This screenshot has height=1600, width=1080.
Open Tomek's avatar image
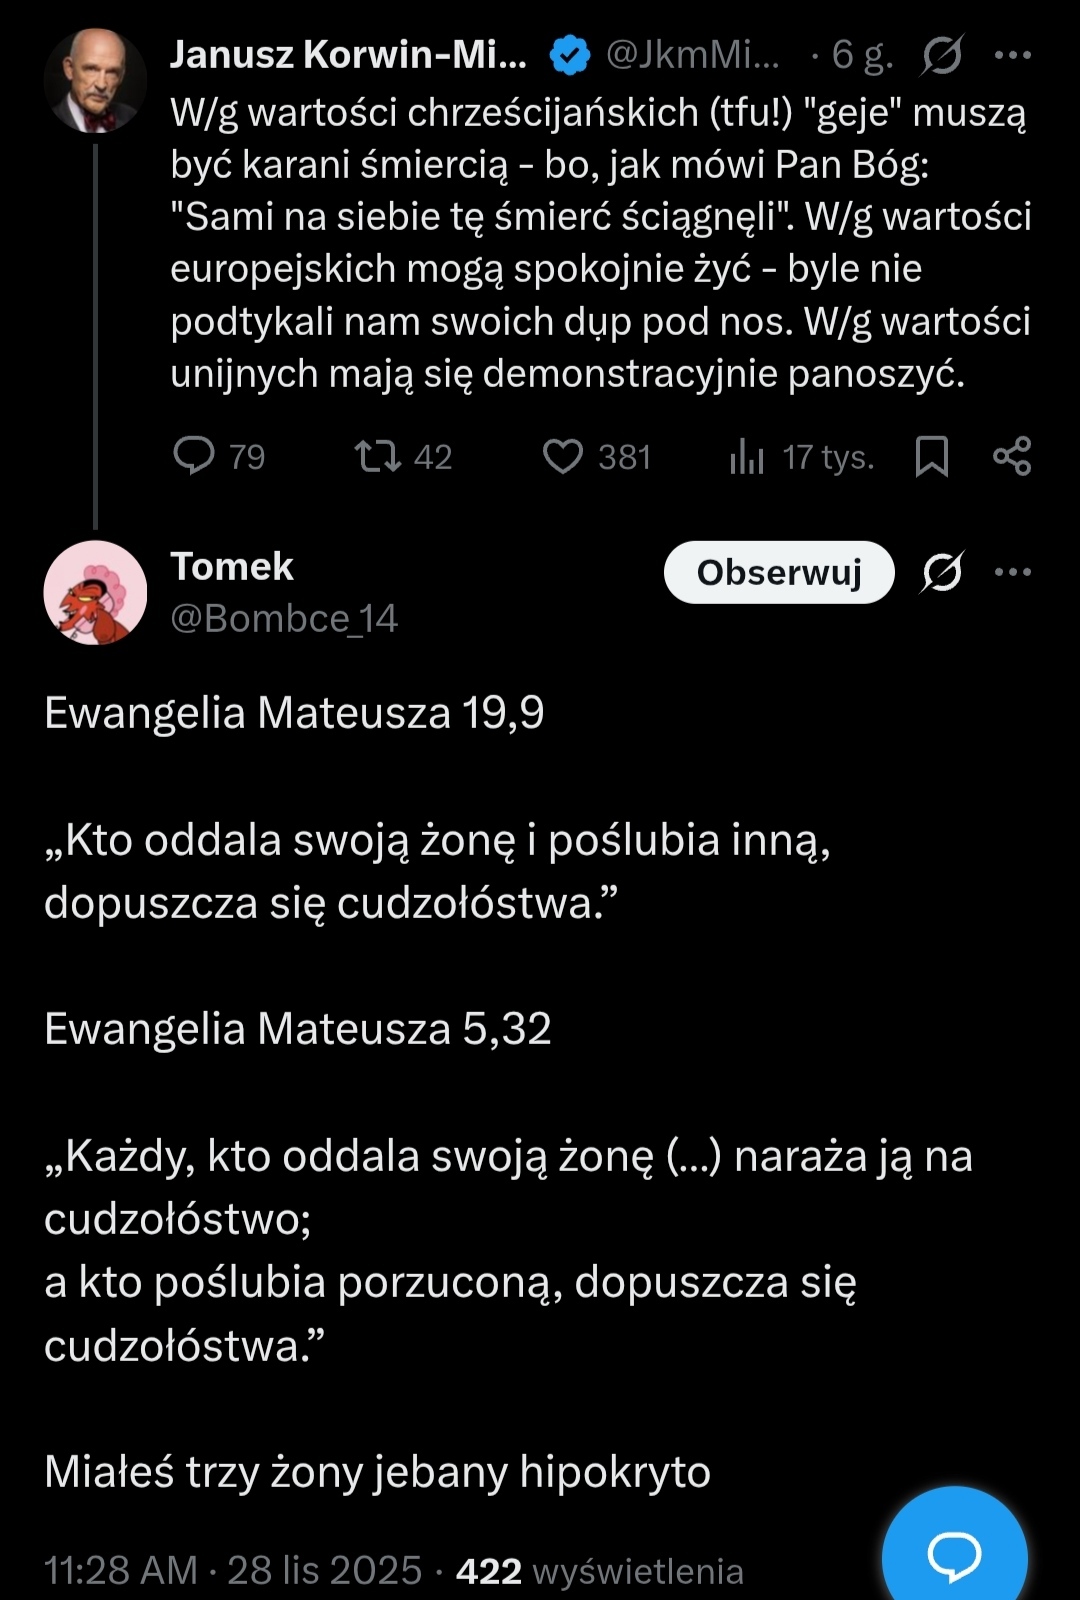[x=95, y=593]
